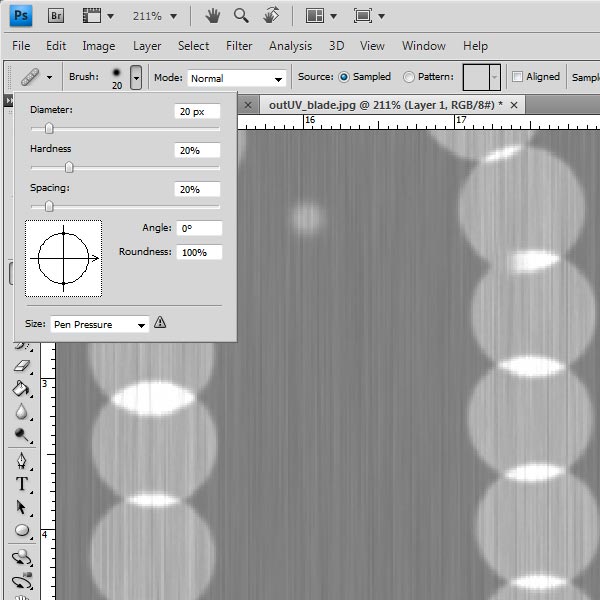Open the View Extras filmstrip icon
The height and width of the screenshot is (600, 600).
pos(92,16)
